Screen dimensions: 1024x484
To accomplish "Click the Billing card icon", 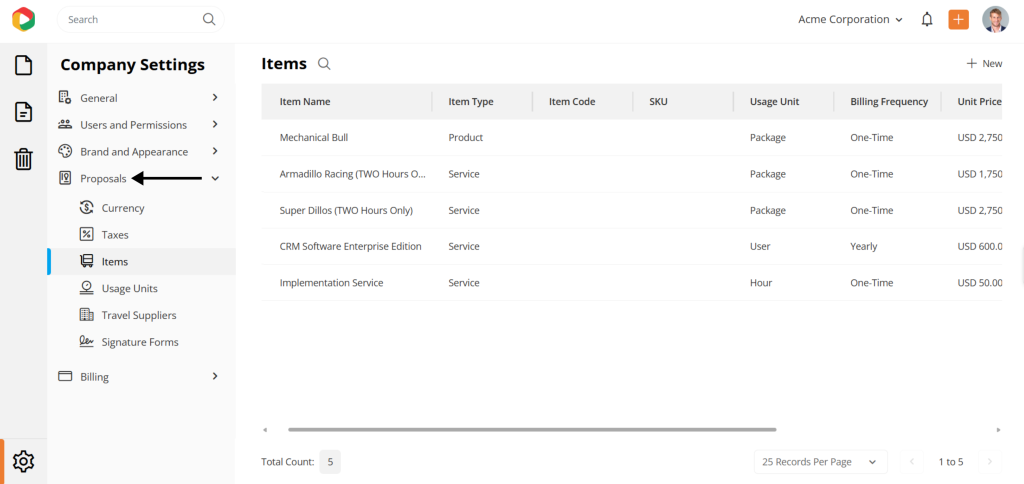I will 65,376.
